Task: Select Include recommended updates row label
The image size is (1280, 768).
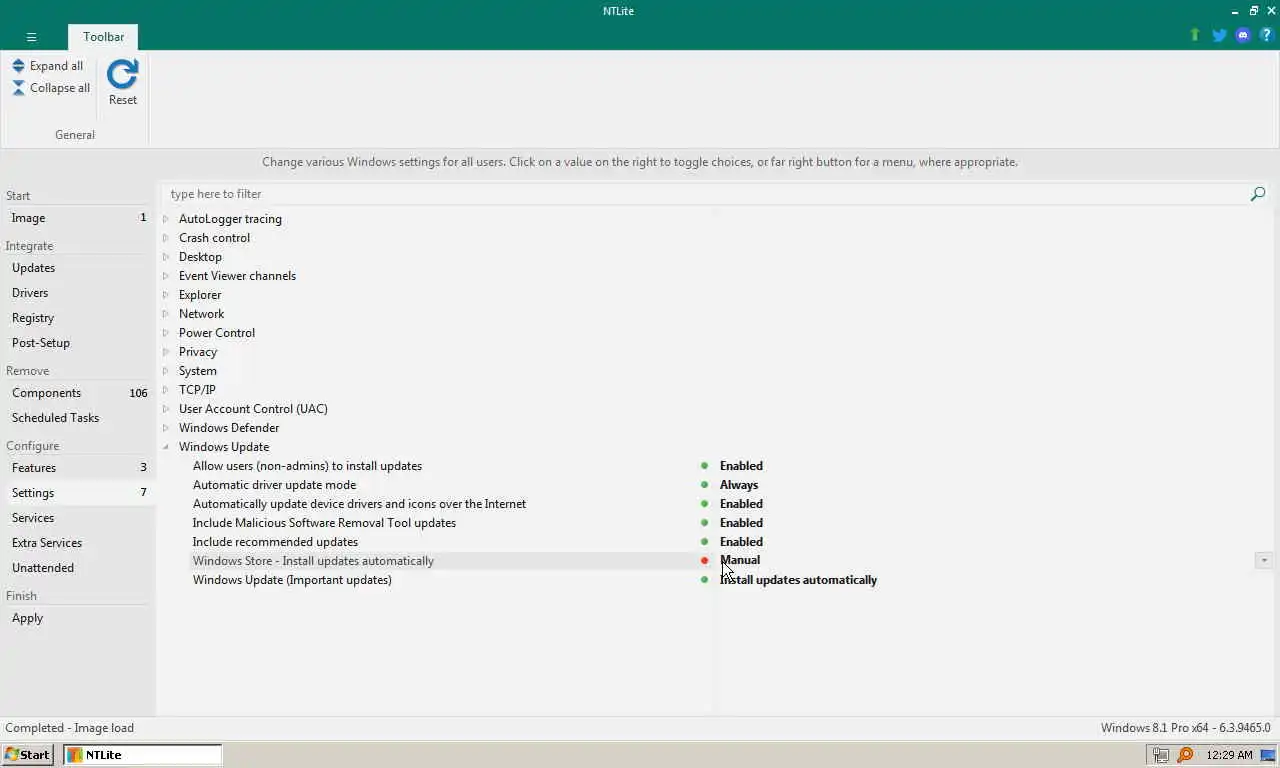Action: [275, 542]
